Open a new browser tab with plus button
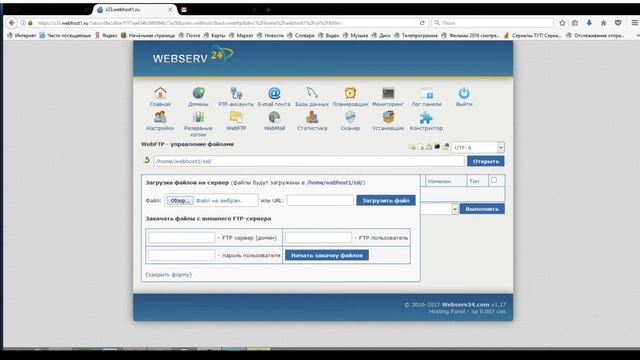640x360 pixels. pos(268,9)
